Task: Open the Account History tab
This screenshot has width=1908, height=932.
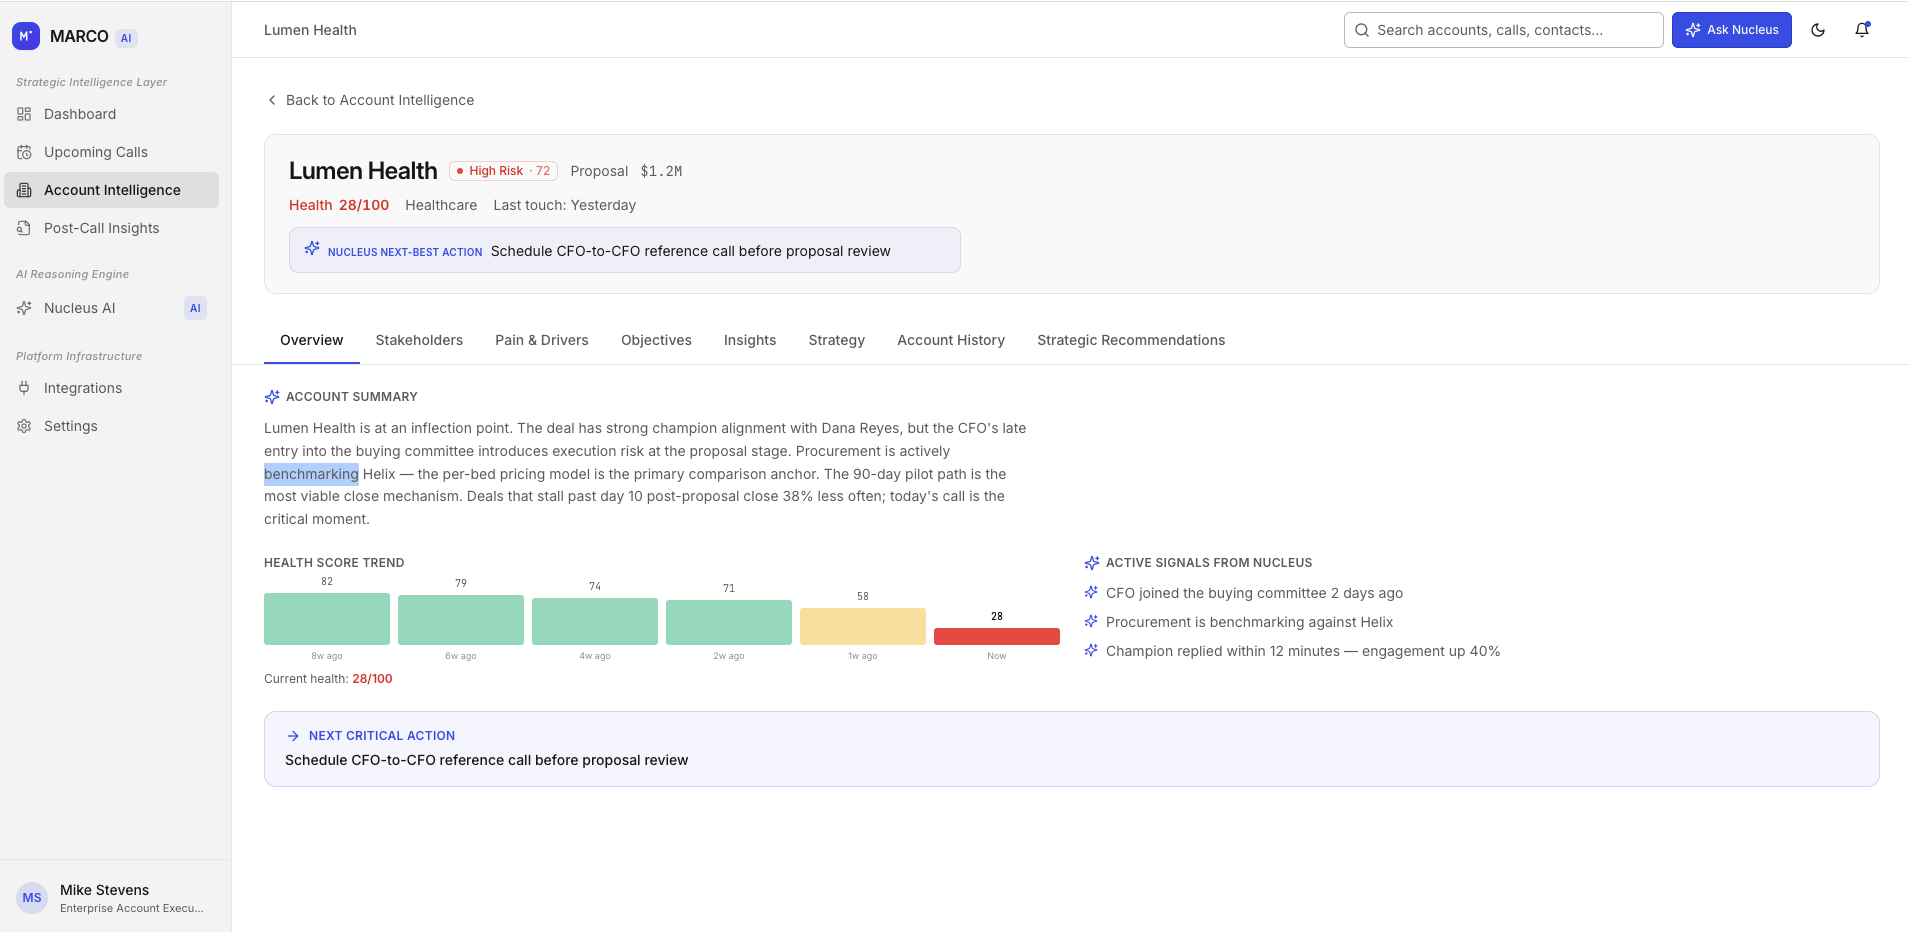Action: pyautogui.click(x=951, y=340)
